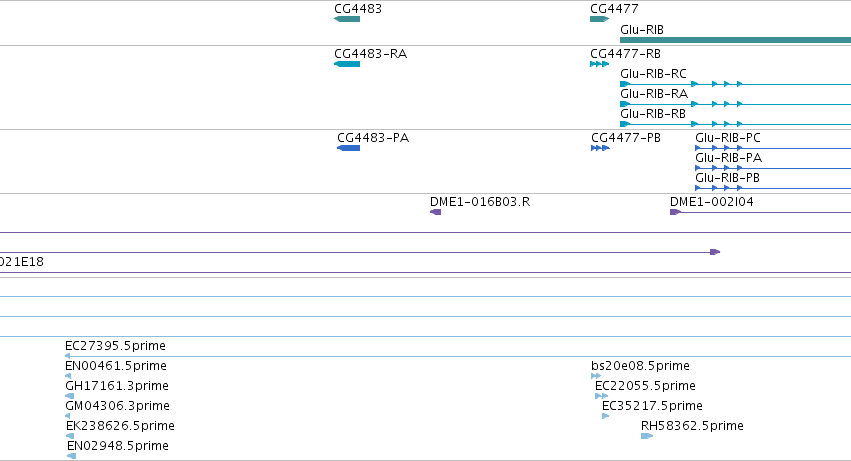The image size is (851, 461).
Task: Click the Glu-RIB-RA transcript glyph line
Action: 735,104
